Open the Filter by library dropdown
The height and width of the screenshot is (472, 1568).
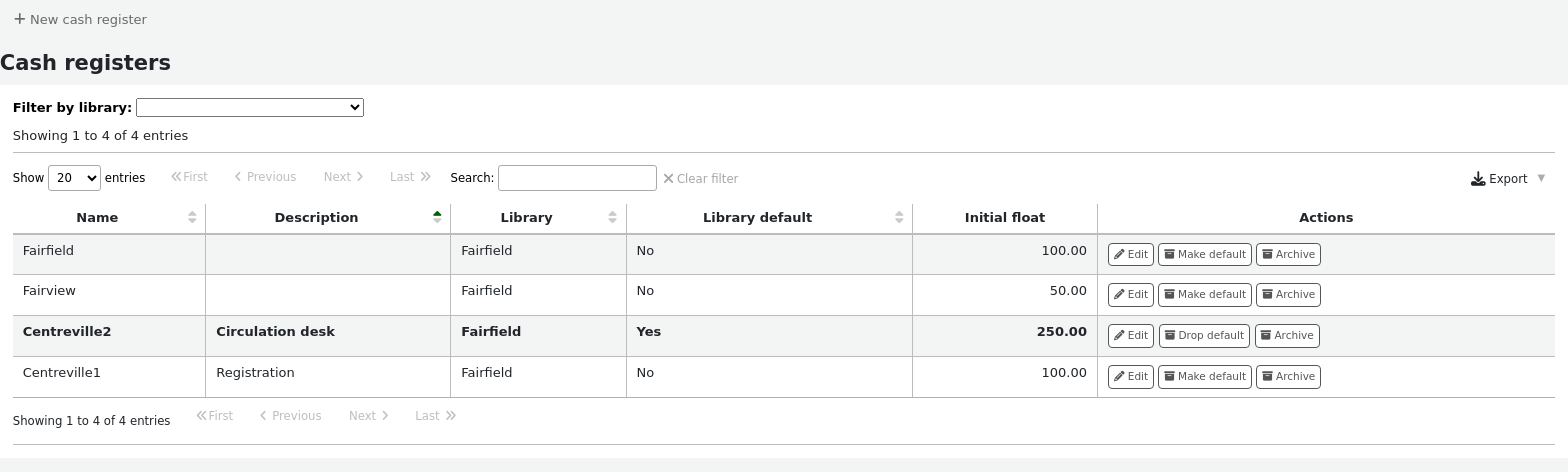[250, 108]
